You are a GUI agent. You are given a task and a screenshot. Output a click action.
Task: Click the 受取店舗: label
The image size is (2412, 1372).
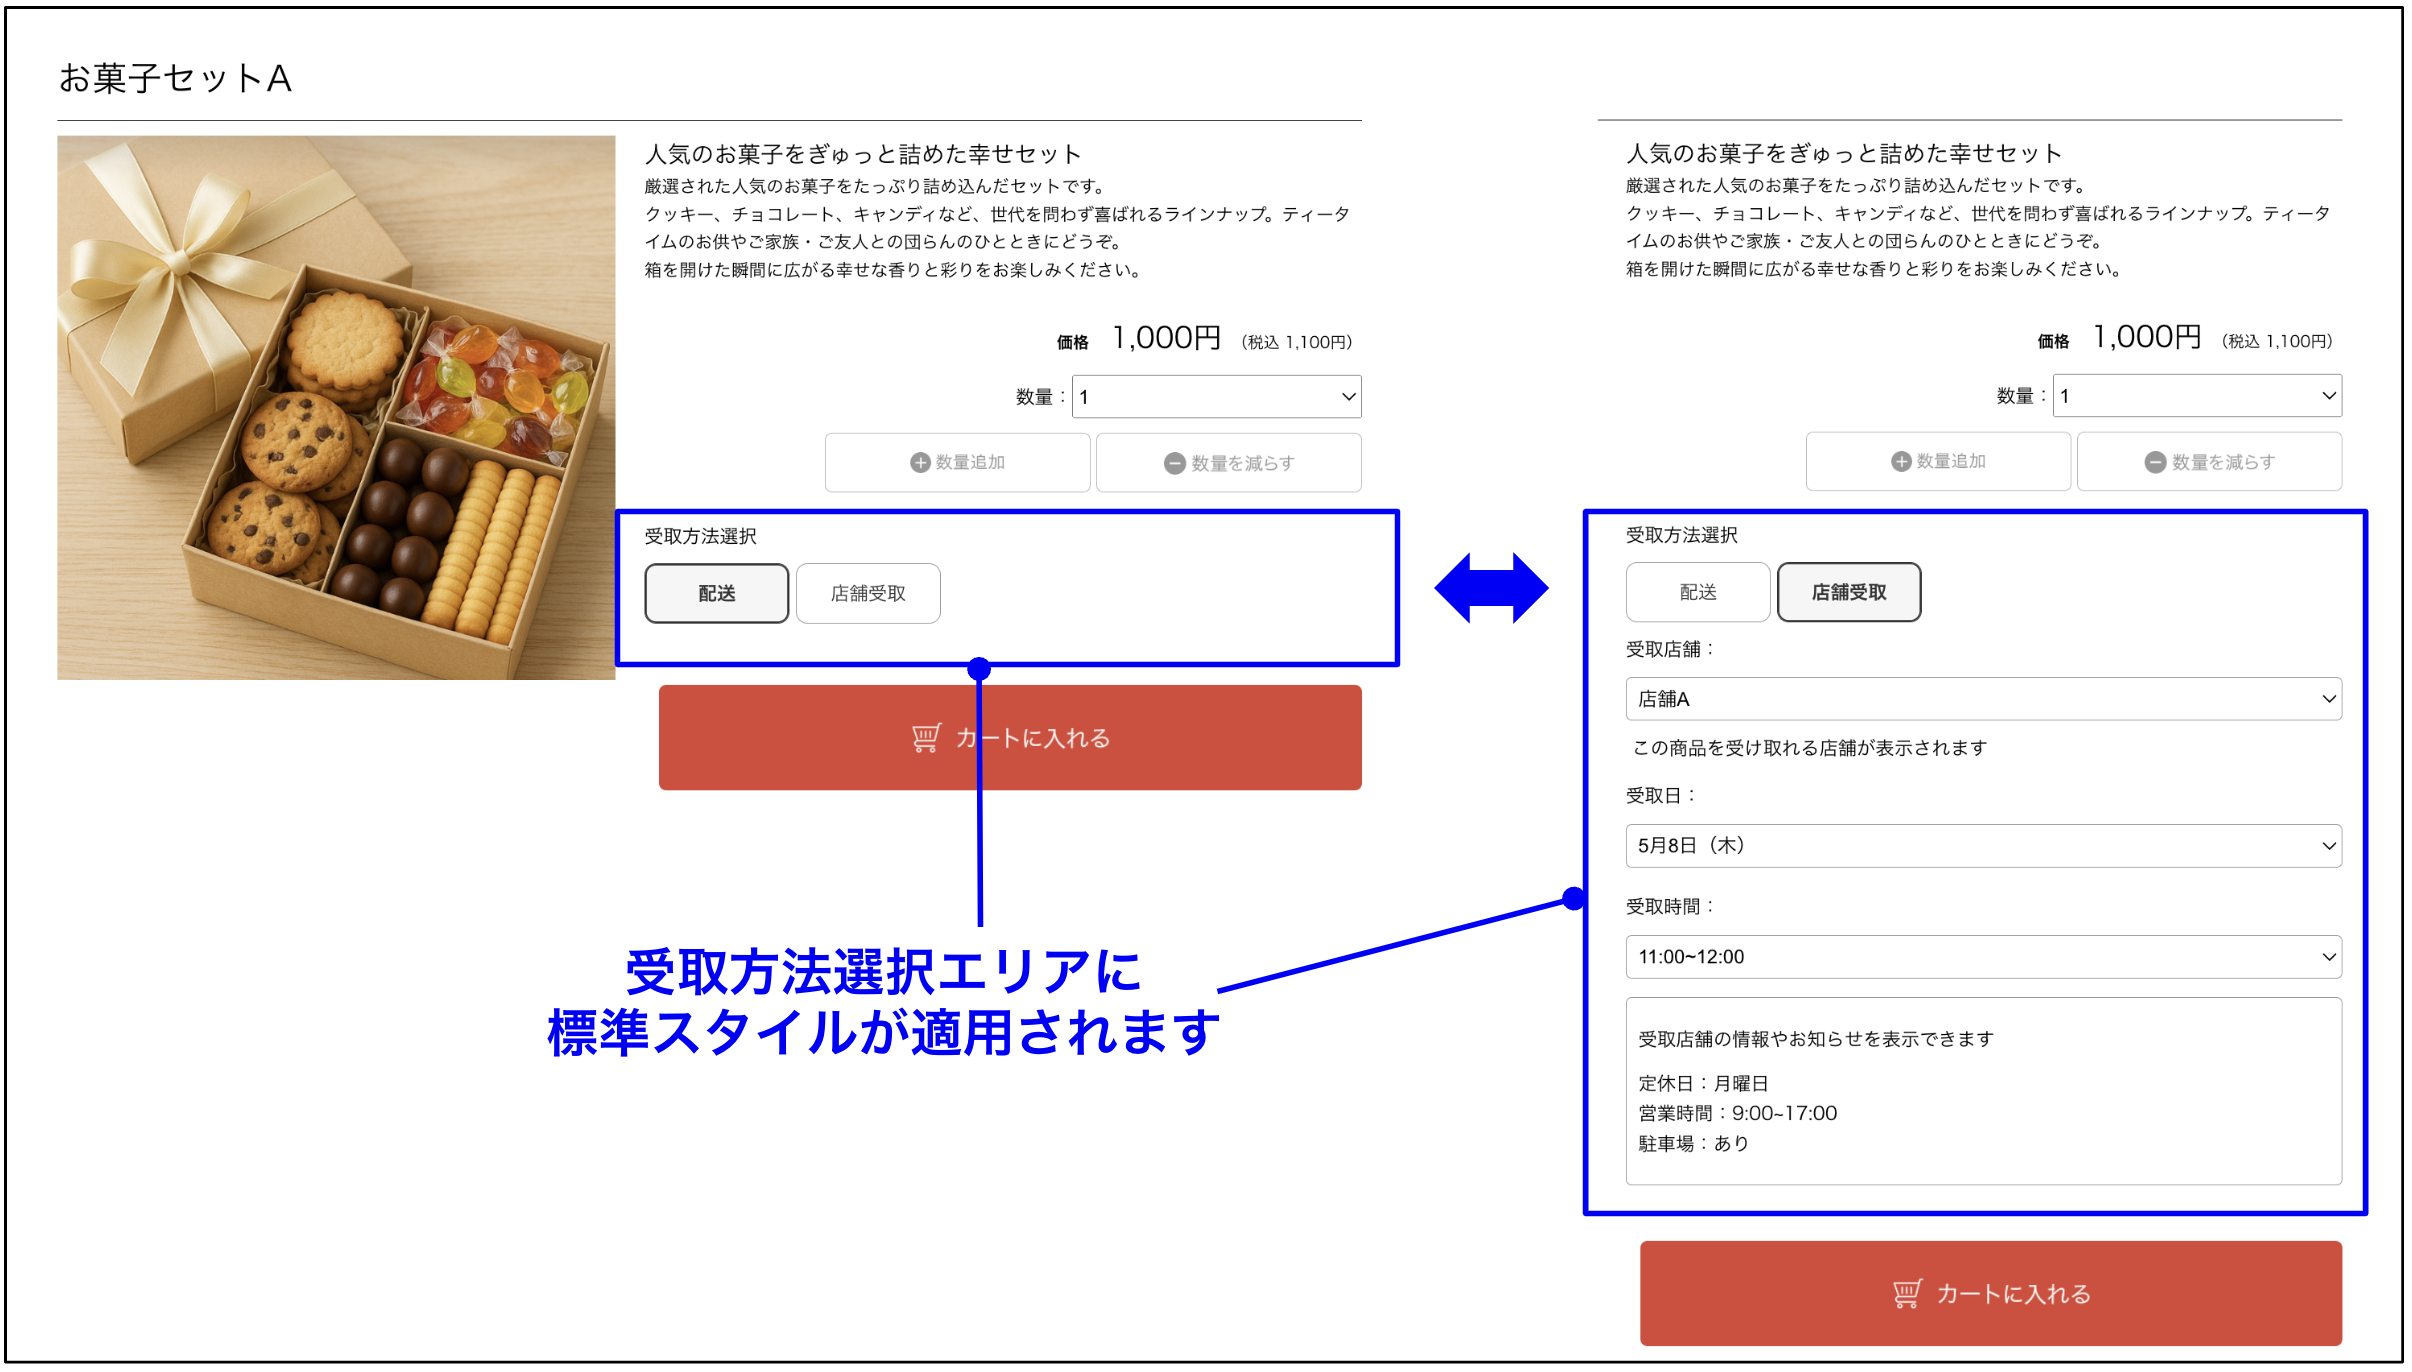pyautogui.click(x=1670, y=649)
